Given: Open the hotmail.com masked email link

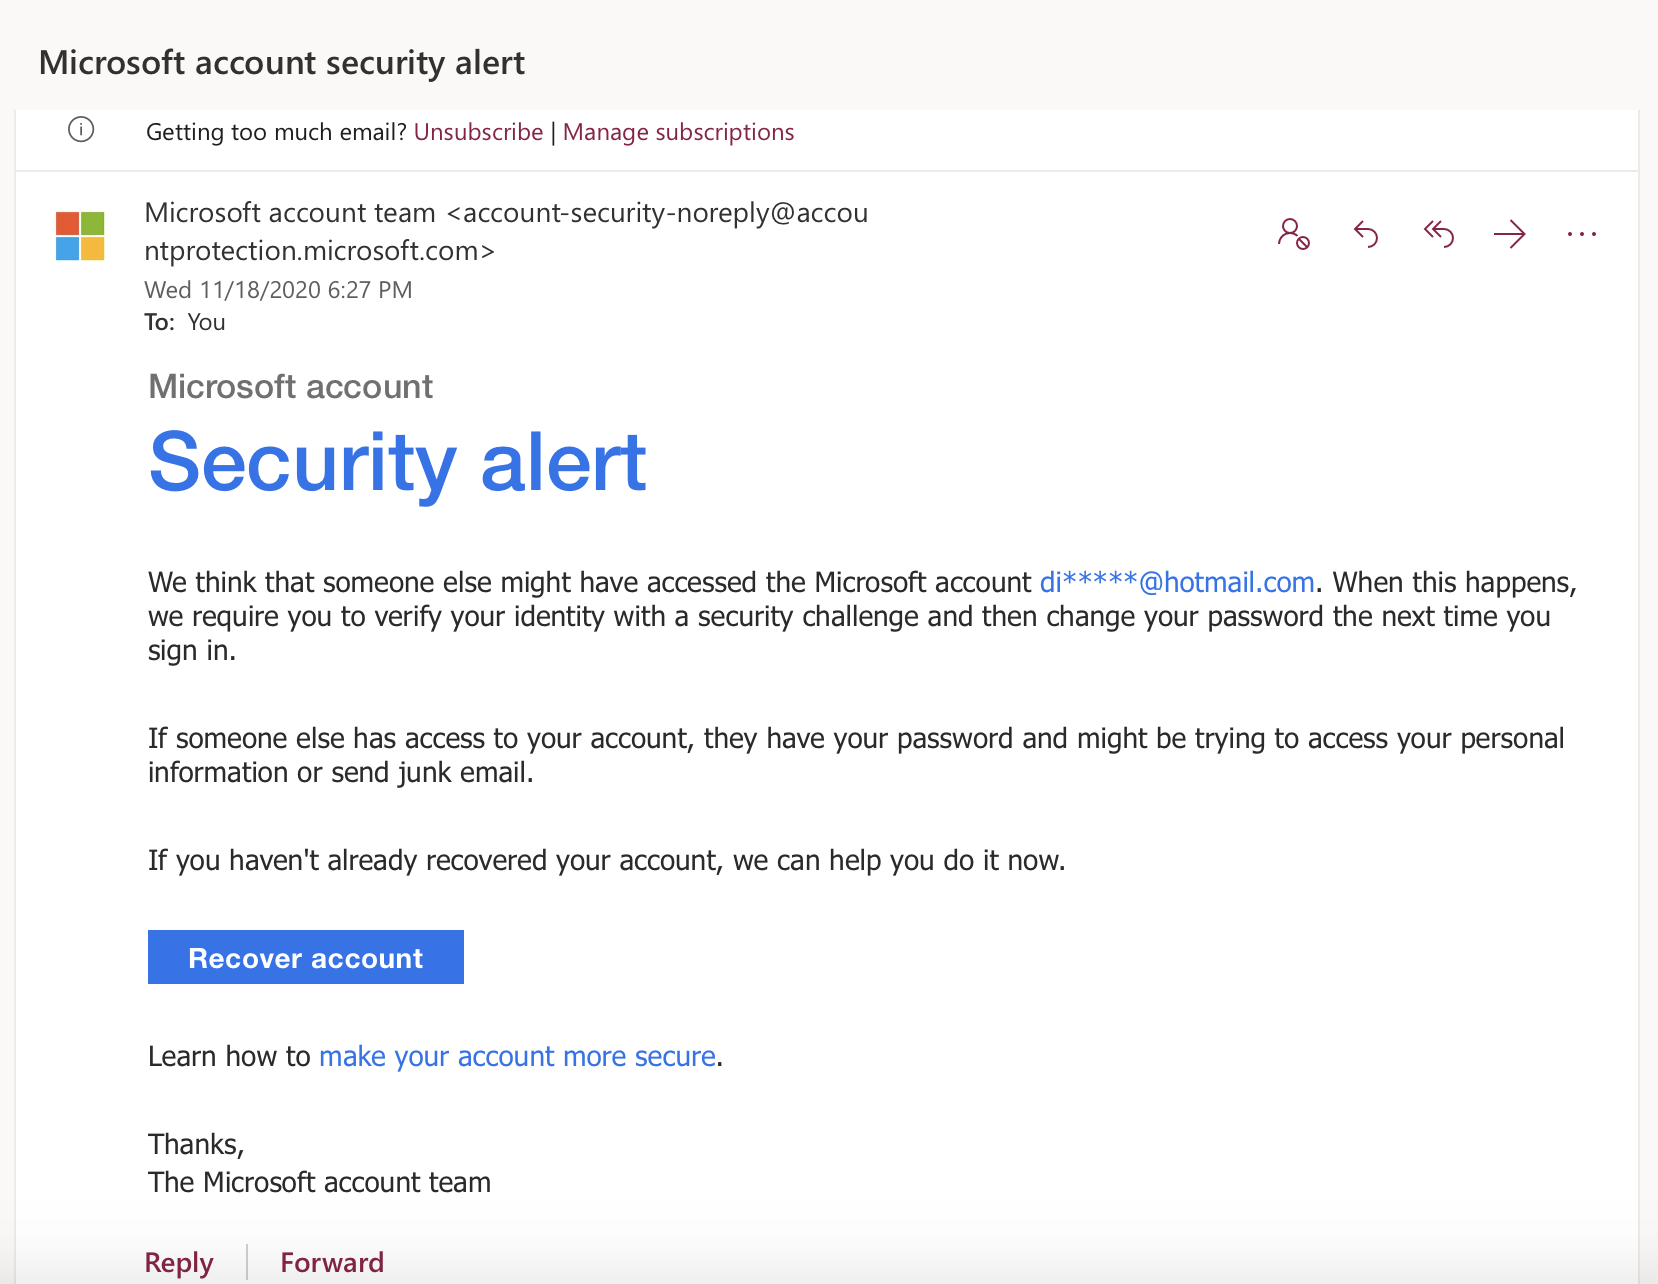Looking at the screenshot, I should [x=1176, y=582].
